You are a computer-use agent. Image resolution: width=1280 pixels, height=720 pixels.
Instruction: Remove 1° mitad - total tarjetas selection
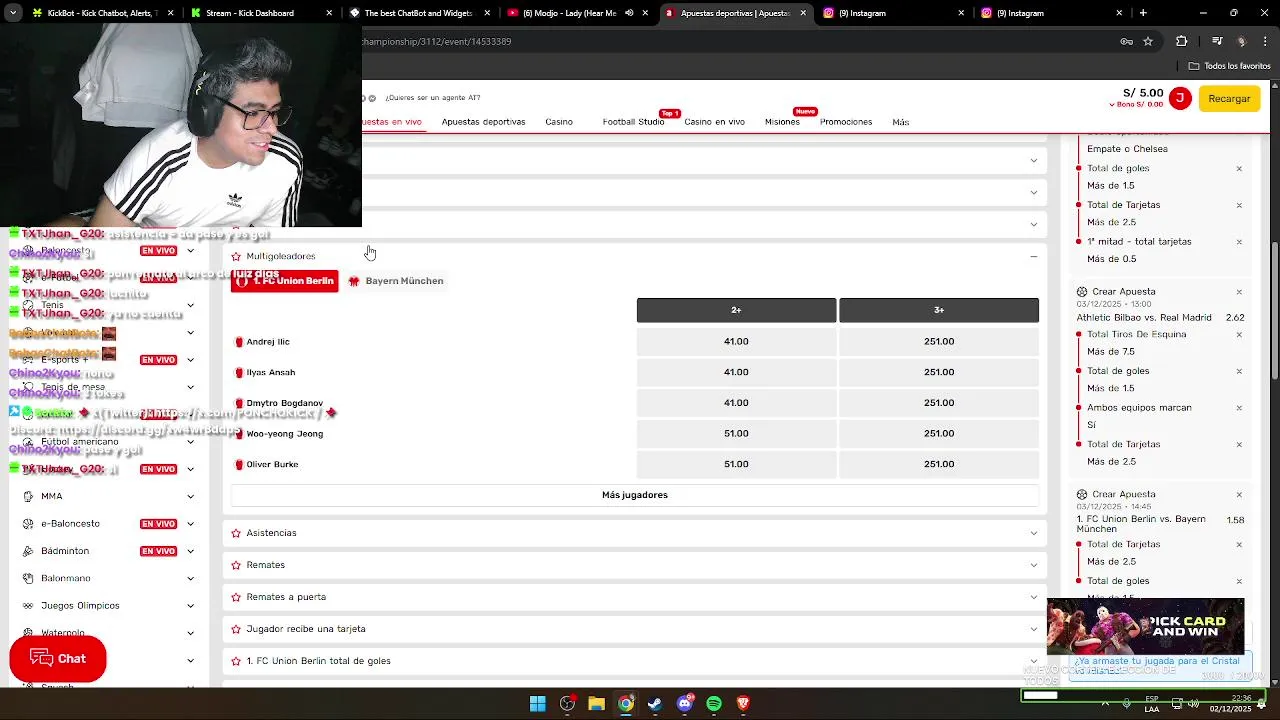[1239, 242]
